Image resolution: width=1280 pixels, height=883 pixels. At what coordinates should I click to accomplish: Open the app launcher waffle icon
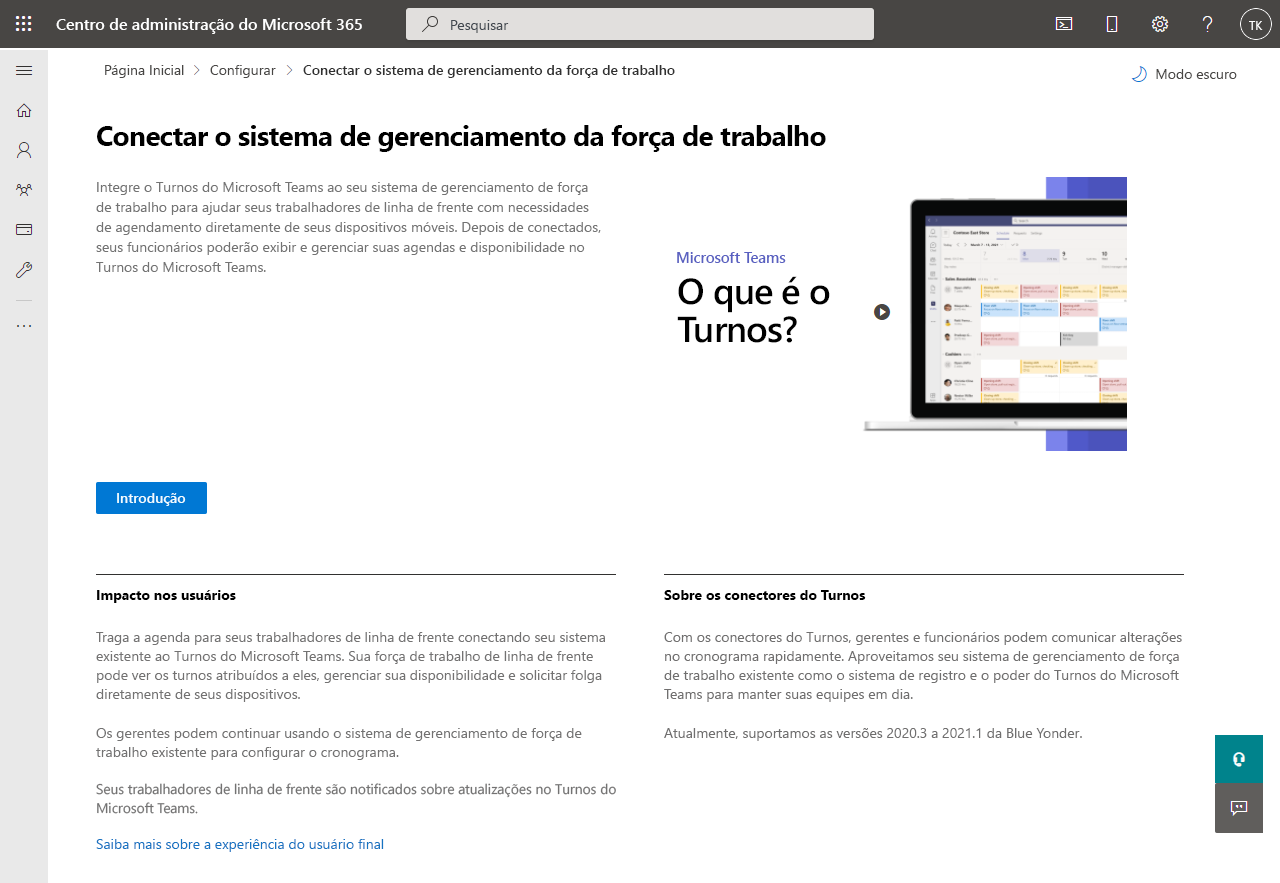24,24
